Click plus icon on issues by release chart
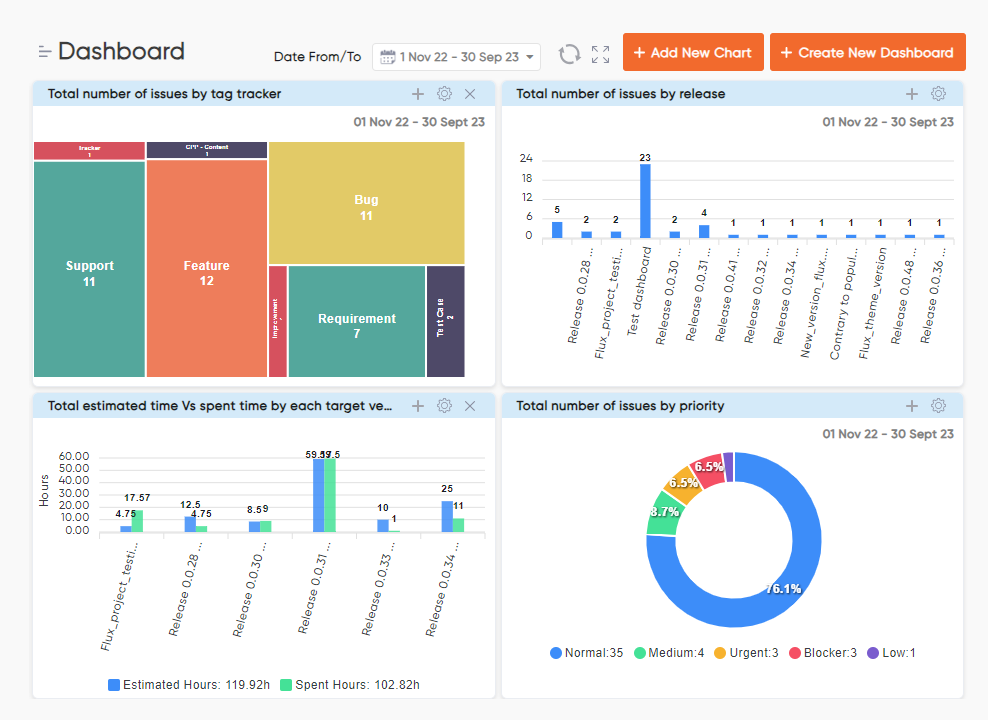This screenshot has height=720, width=988. coord(911,93)
